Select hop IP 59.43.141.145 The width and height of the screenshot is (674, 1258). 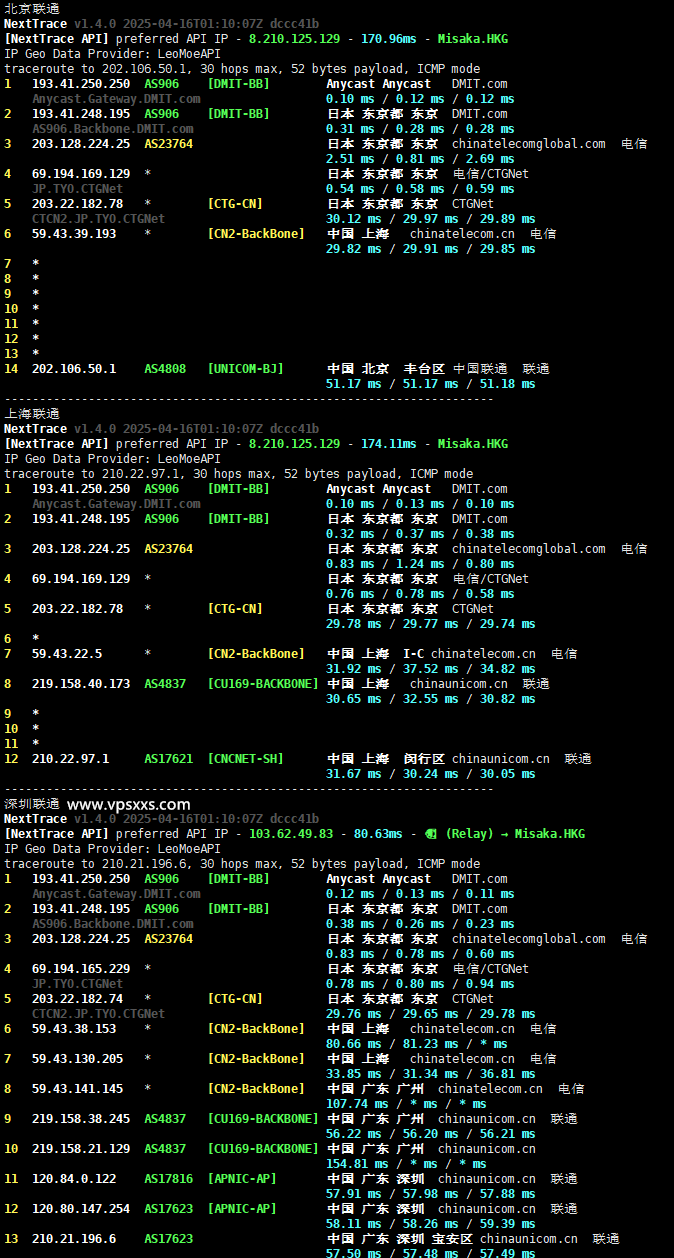tap(78, 1089)
